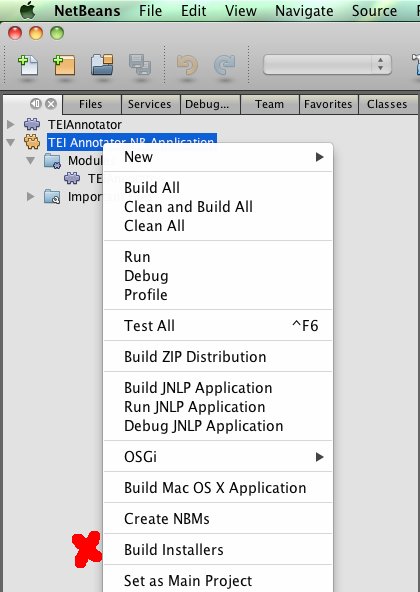The width and height of the screenshot is (420, 592).
Task: Switch to the Files tab
Action: pos(91,104)
